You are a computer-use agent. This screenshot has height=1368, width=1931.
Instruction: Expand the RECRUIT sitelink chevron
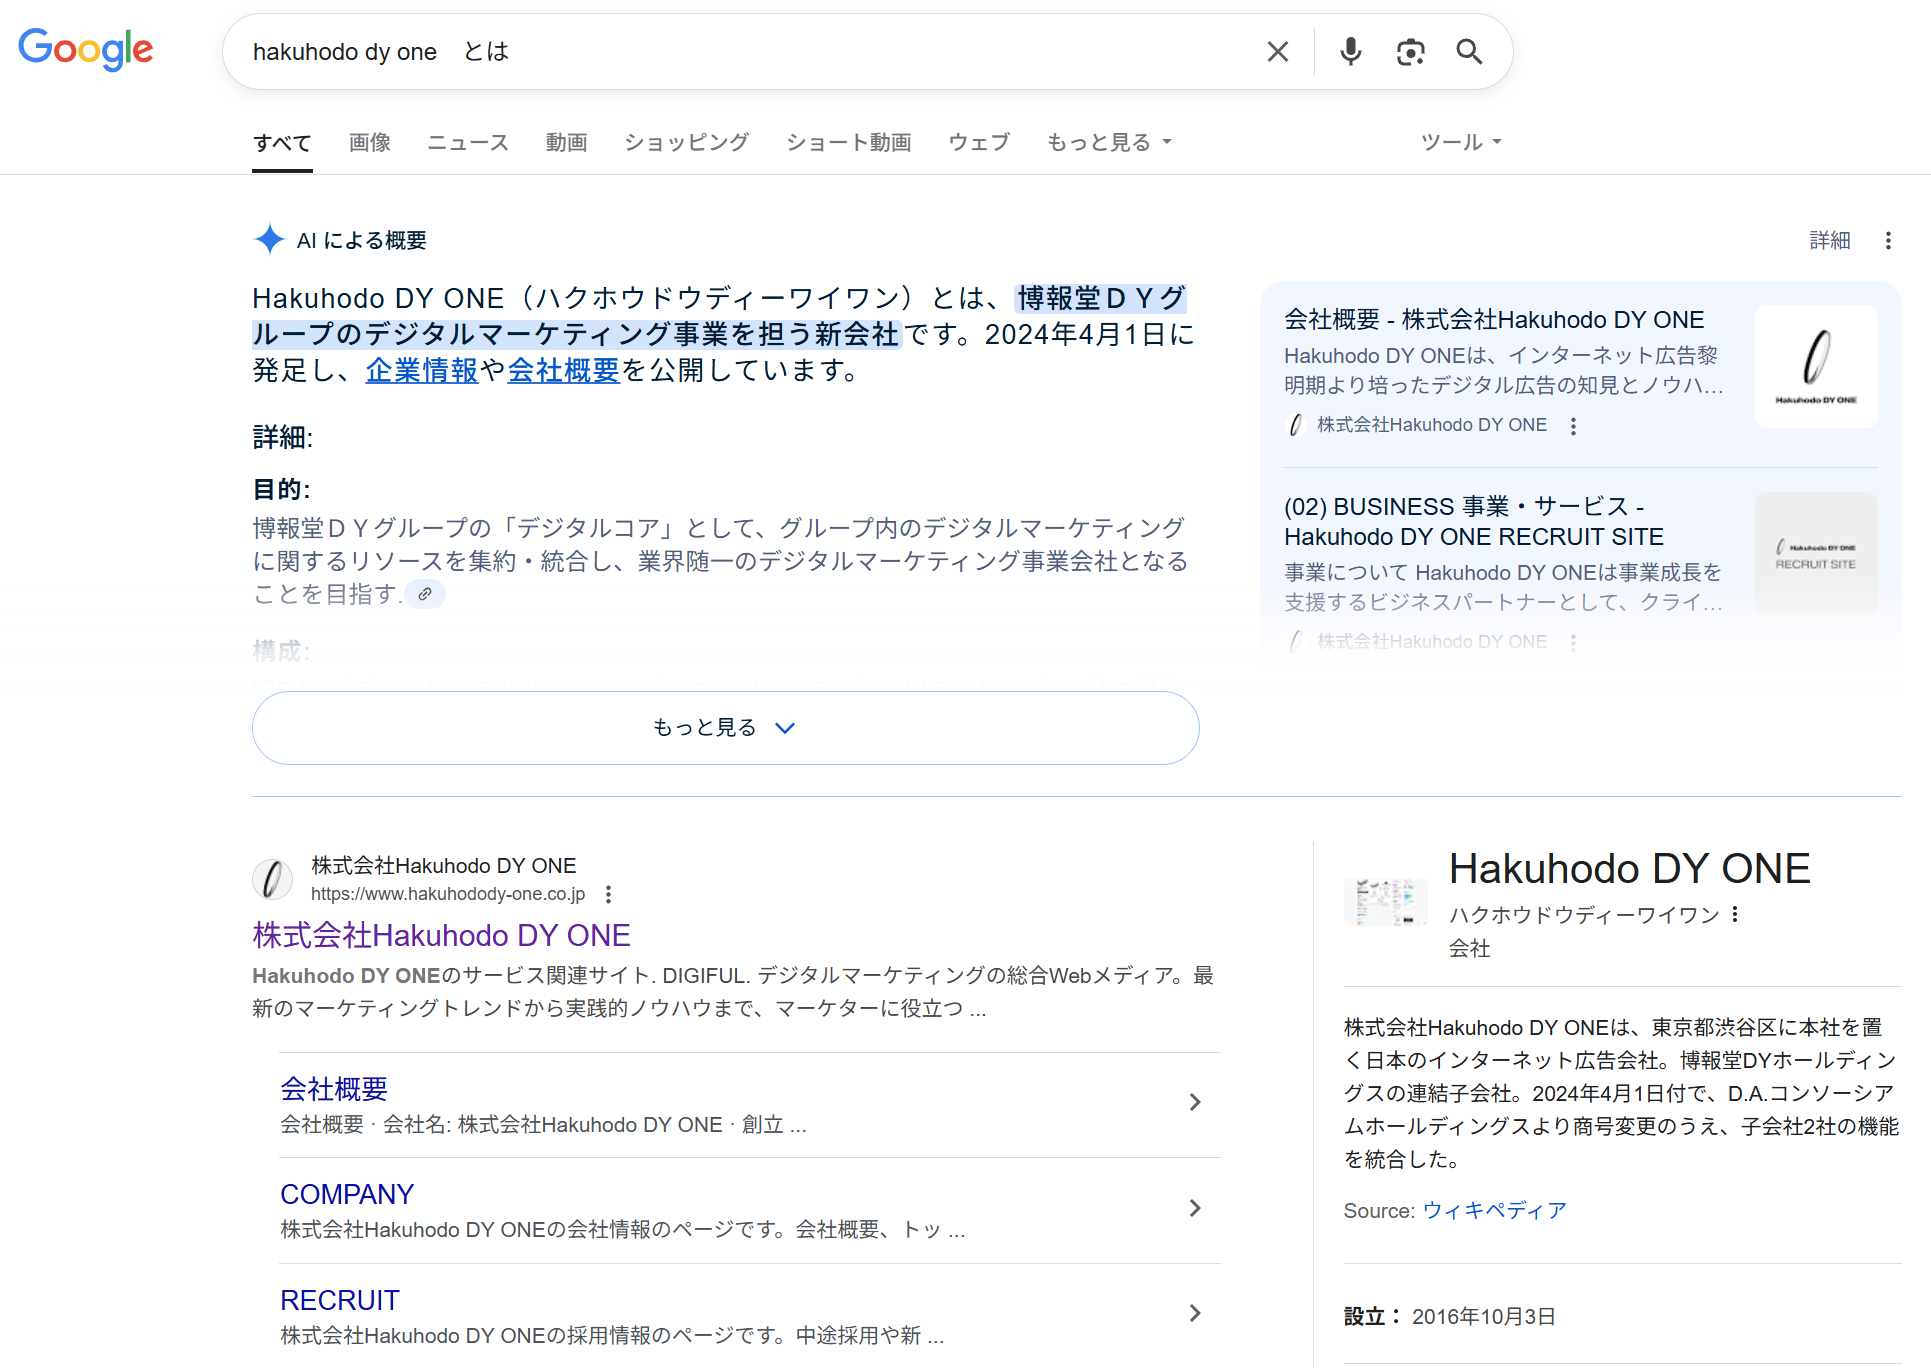pyautogui.click(x=1195, y=1313)
